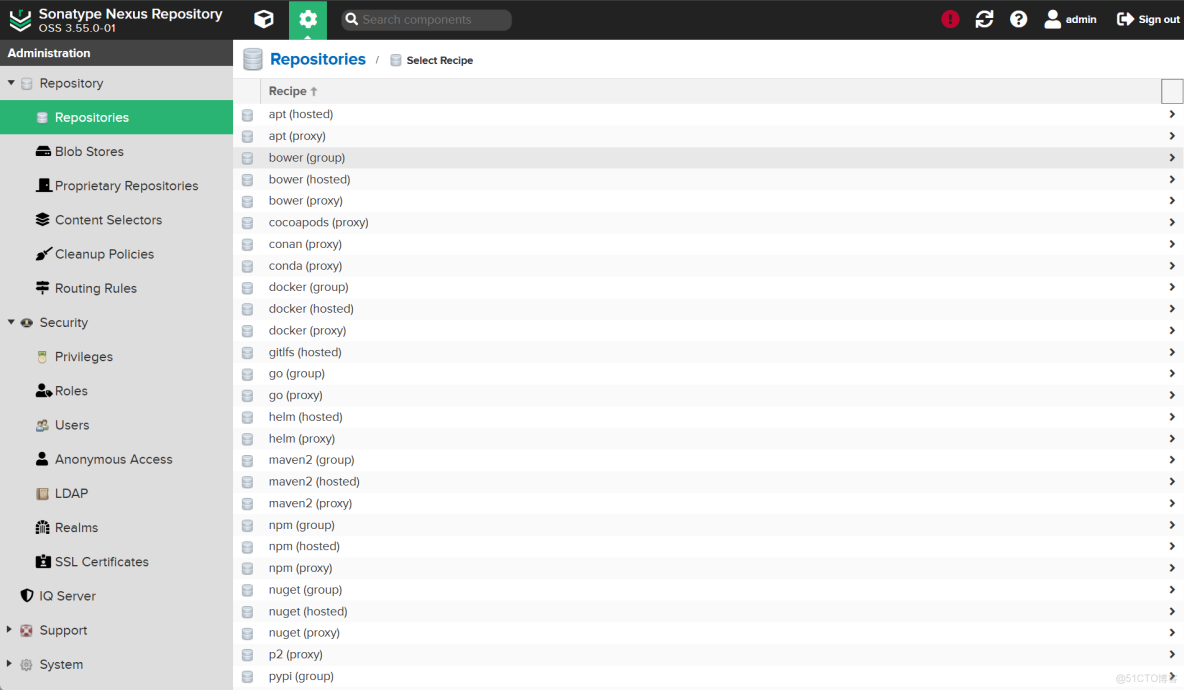This screenshot has height=690, width=1184.
Task: Select the npm (group) recipe
Action: [x=708, y=525]
